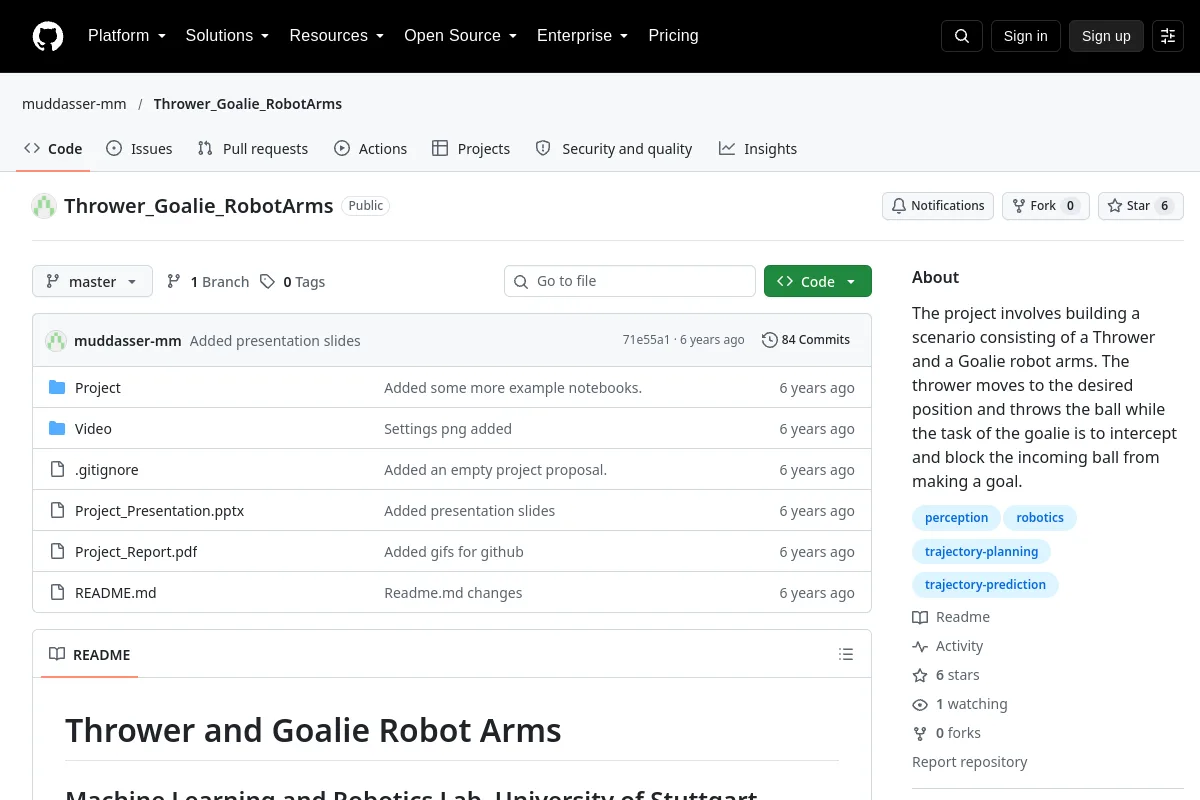Click the Project folder icon
Screen dimensions: 1200x800
(x=57, y=388)
